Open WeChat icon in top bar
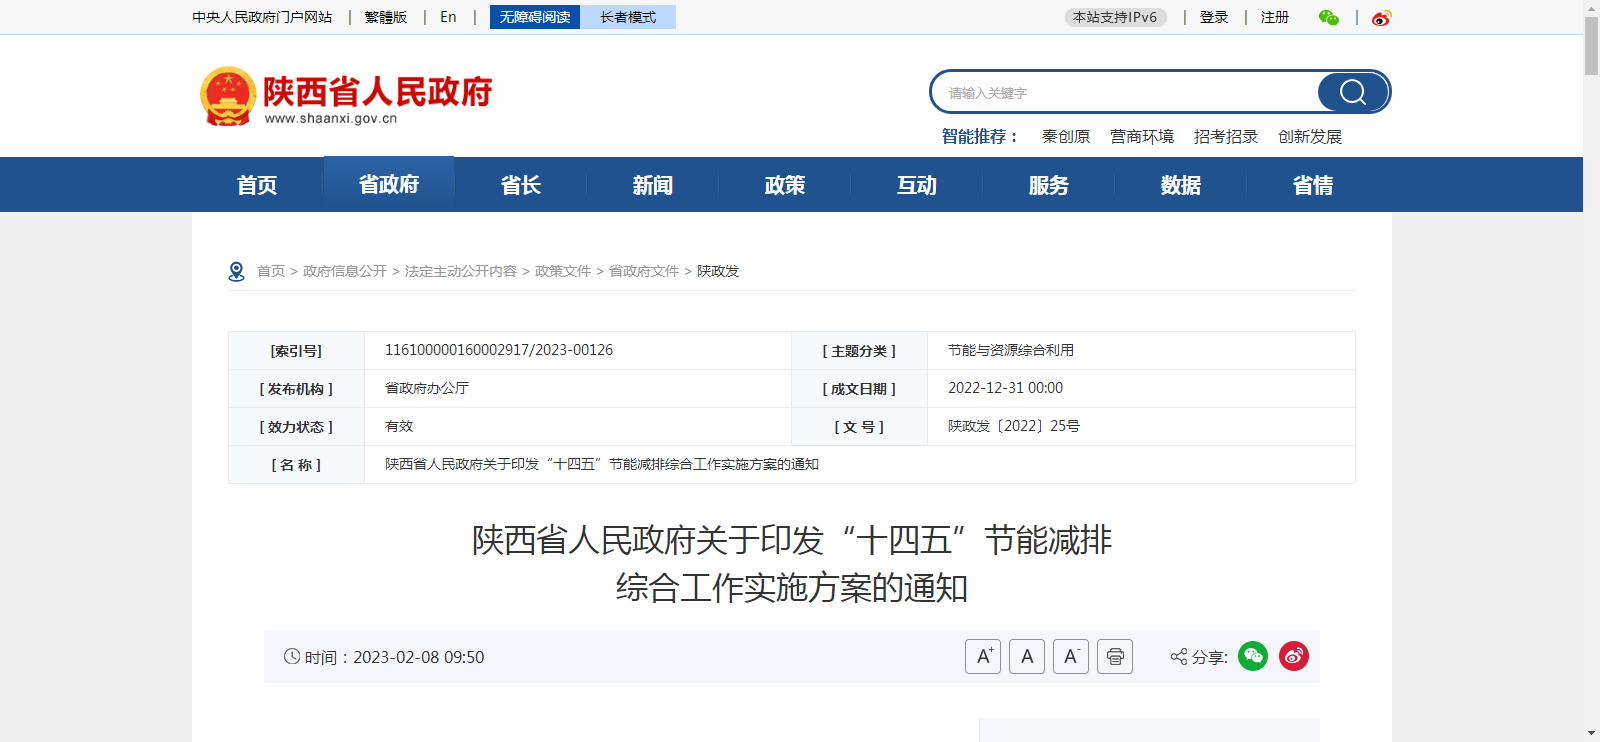Screen dimensions: 1600x742 pos(1328,18)
